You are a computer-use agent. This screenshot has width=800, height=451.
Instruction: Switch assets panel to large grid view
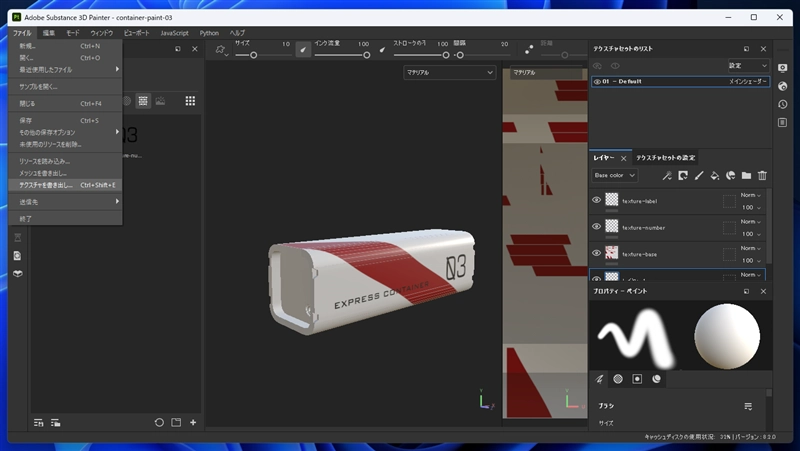point(190,101)
